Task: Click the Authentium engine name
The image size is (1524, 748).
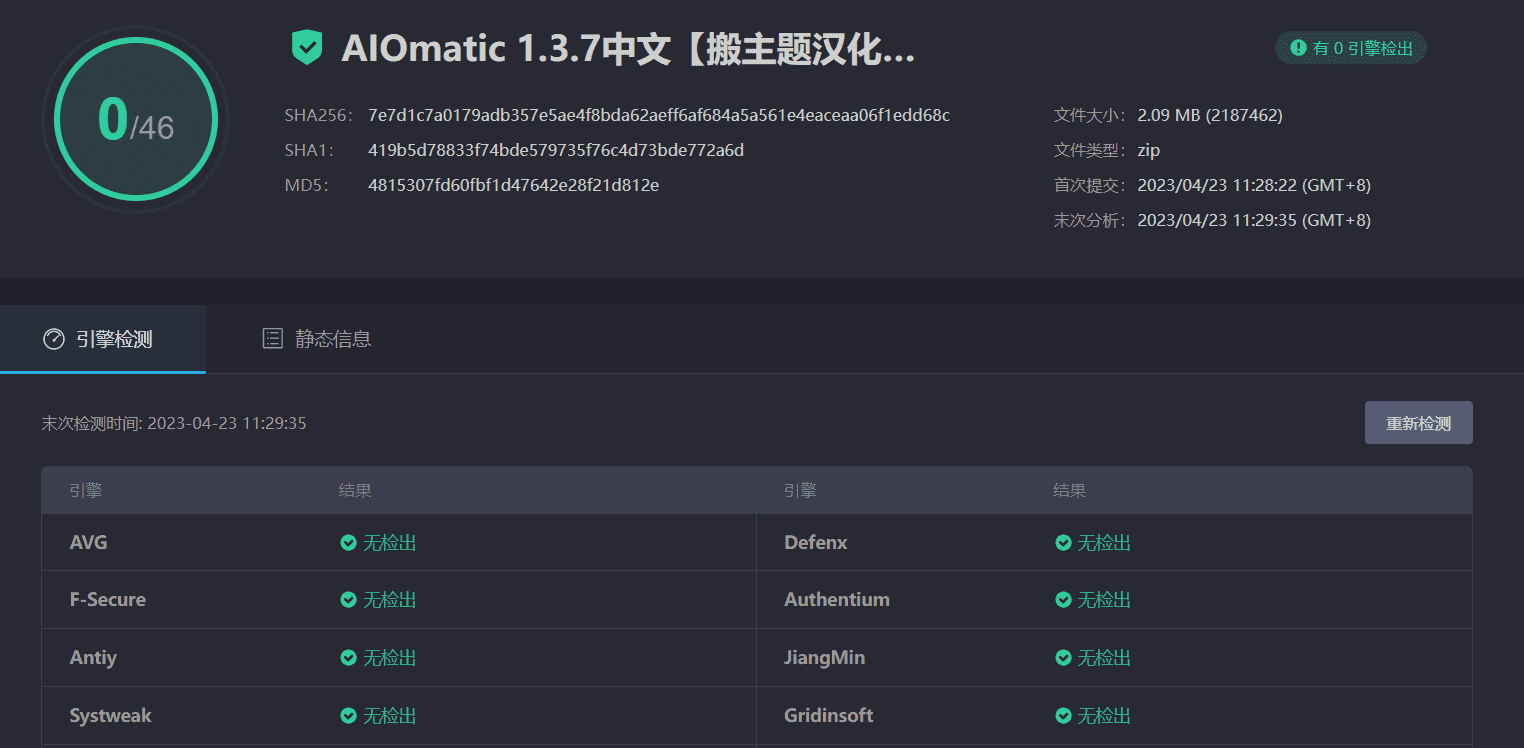Action: pos(837,600)
